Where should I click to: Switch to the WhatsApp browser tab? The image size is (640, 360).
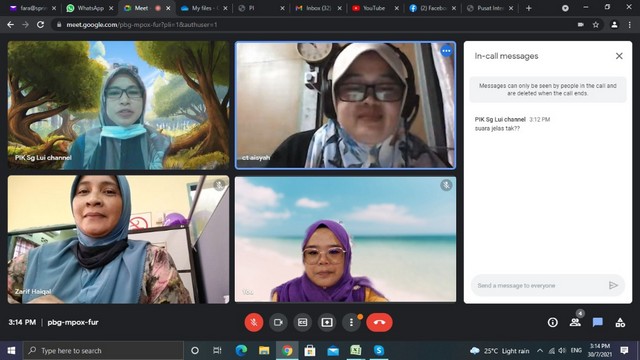click(89, 8)
